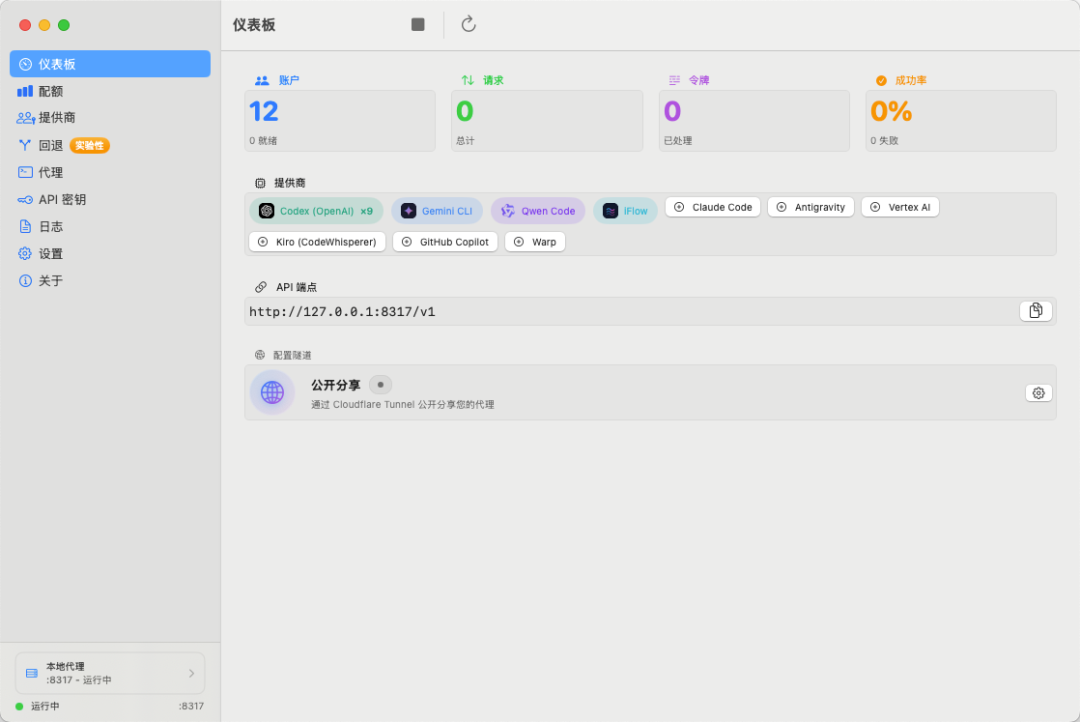Click the globe icon next to 公开分享
Viewport: 1080px width, 722px height.
[272, 392]
